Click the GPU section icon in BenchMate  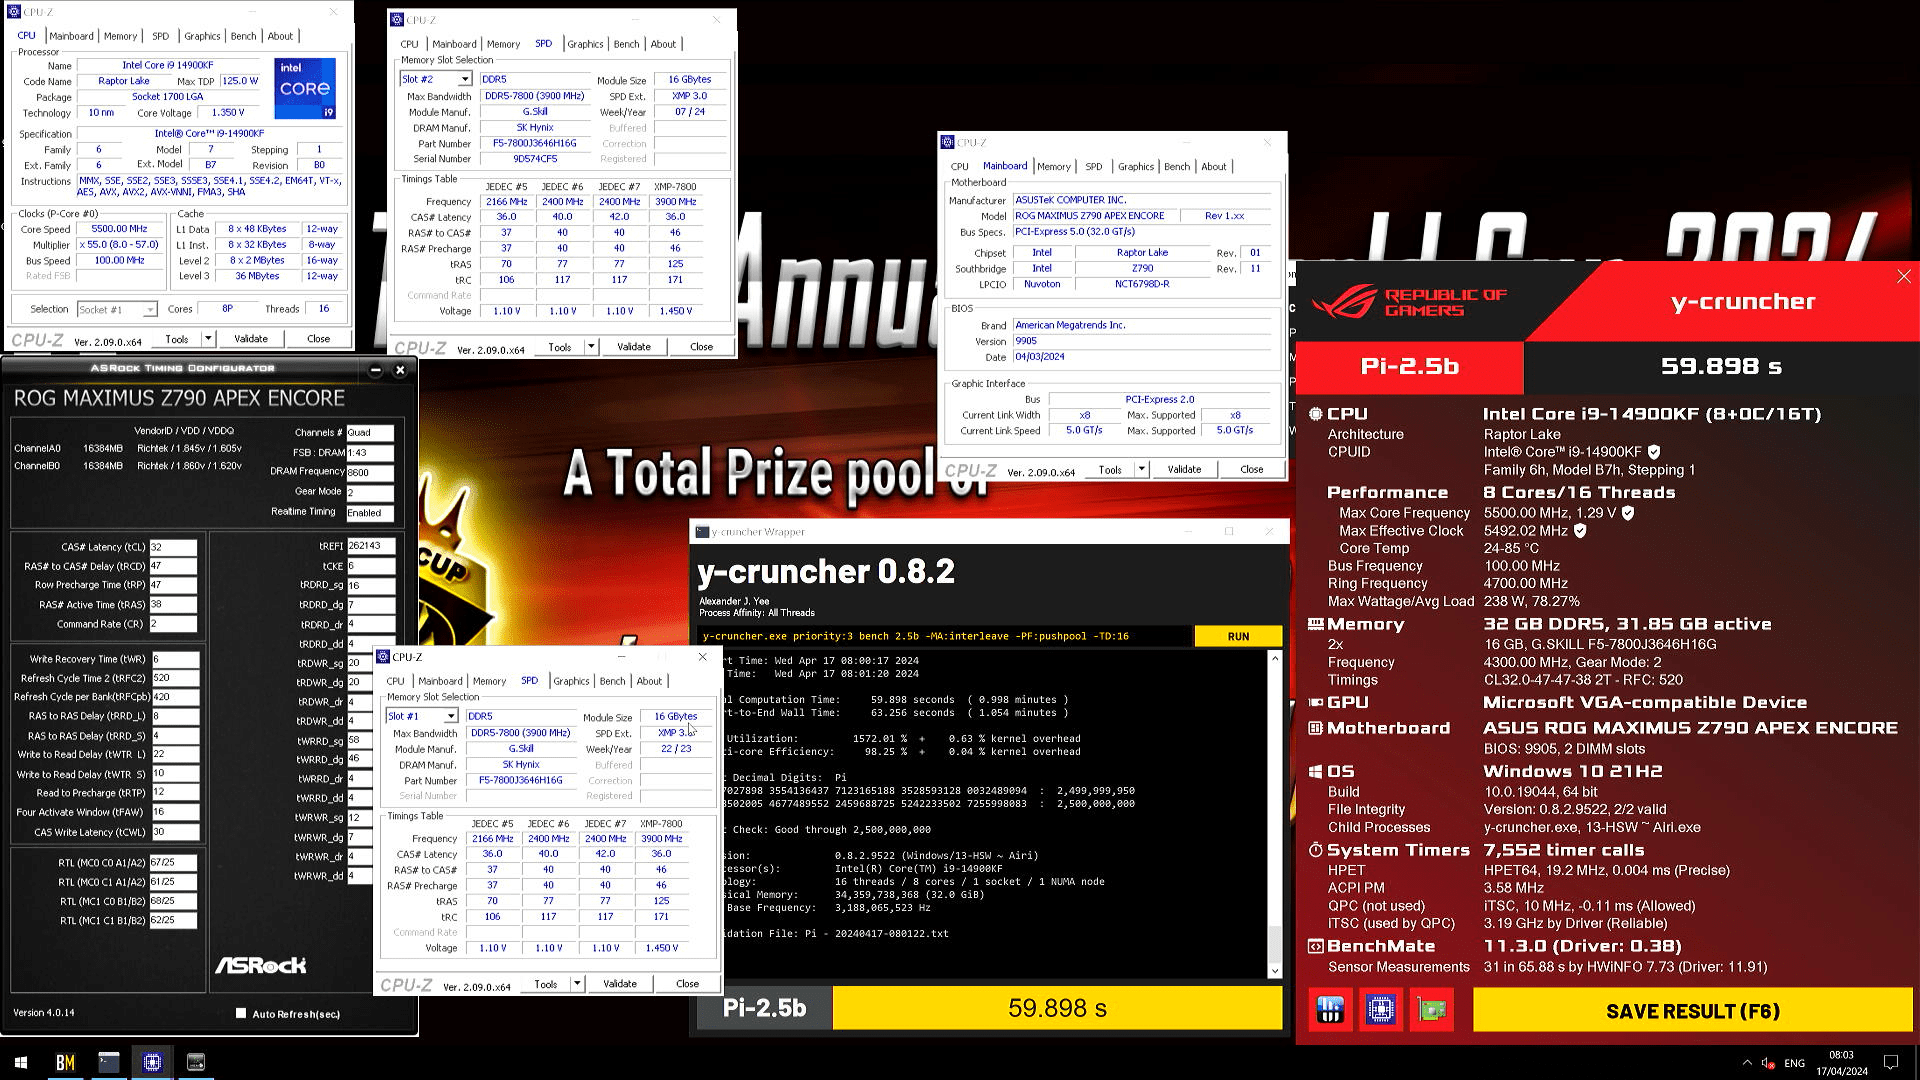[1316, 703]
